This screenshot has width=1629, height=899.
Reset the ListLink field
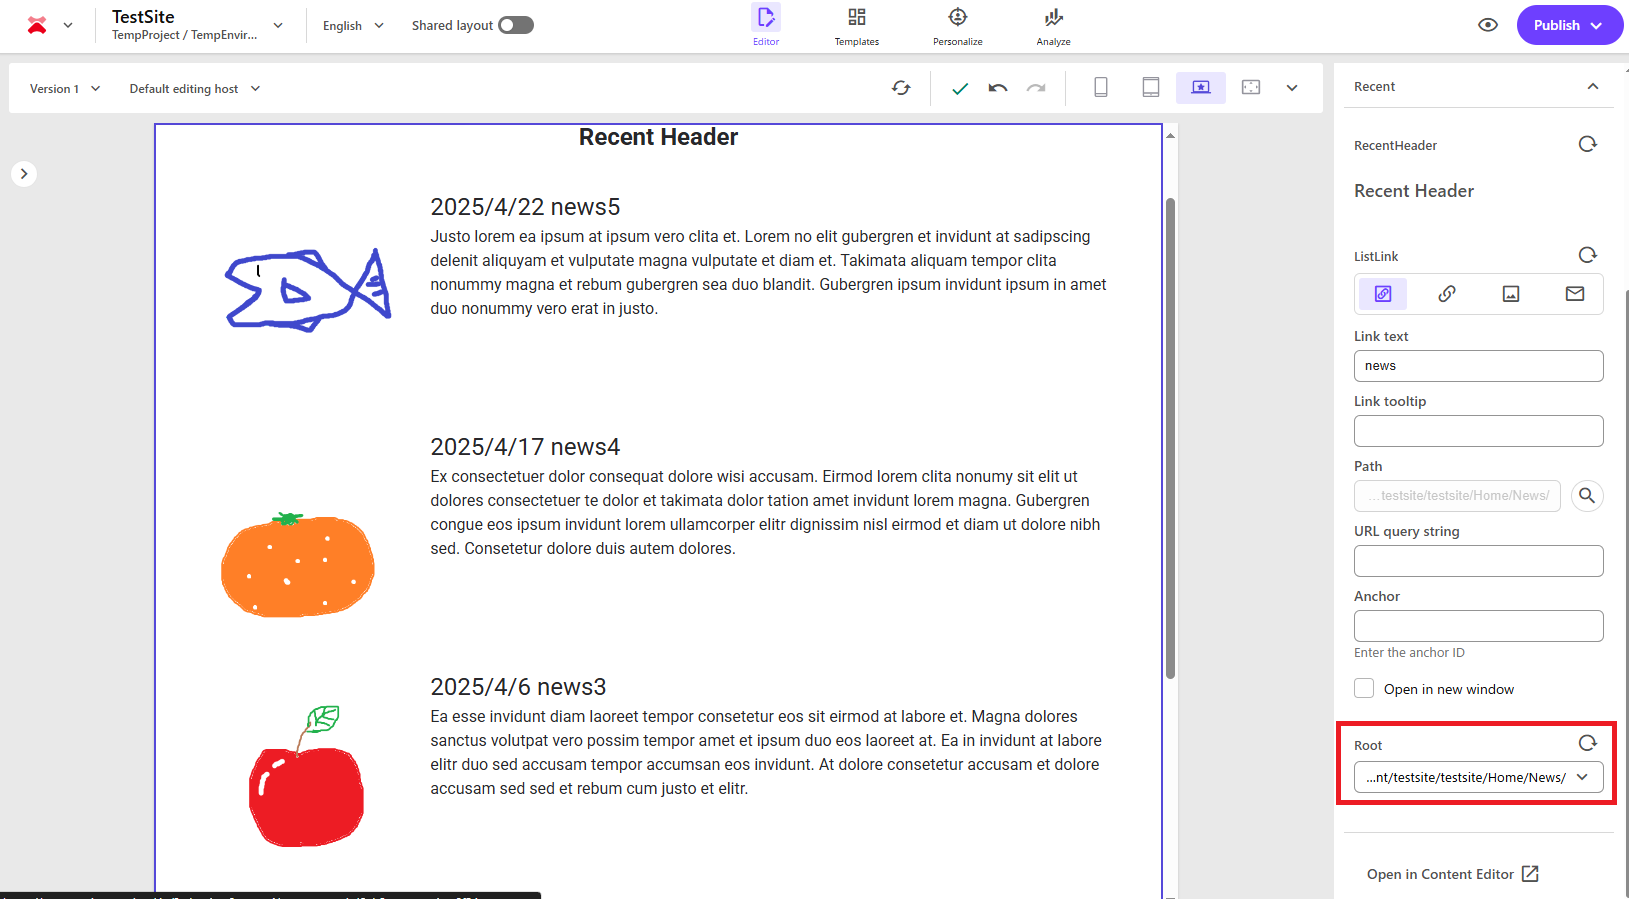click(1587, 255)
